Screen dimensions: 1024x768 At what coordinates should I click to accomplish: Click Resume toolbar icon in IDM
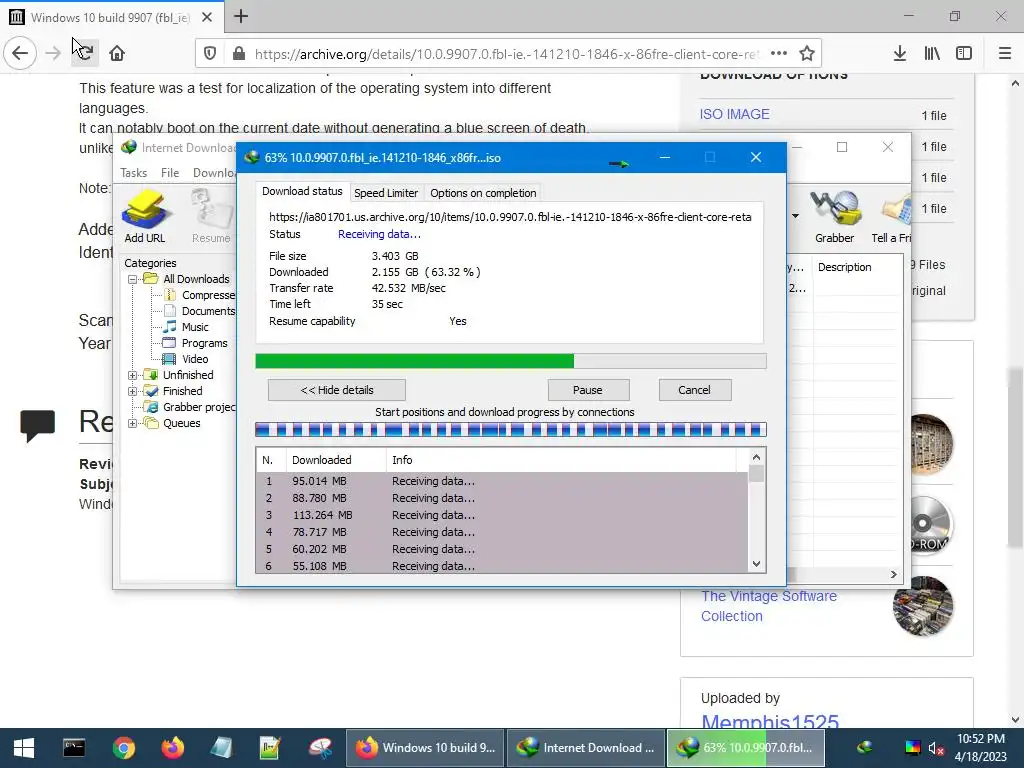[x=211, y=217]
